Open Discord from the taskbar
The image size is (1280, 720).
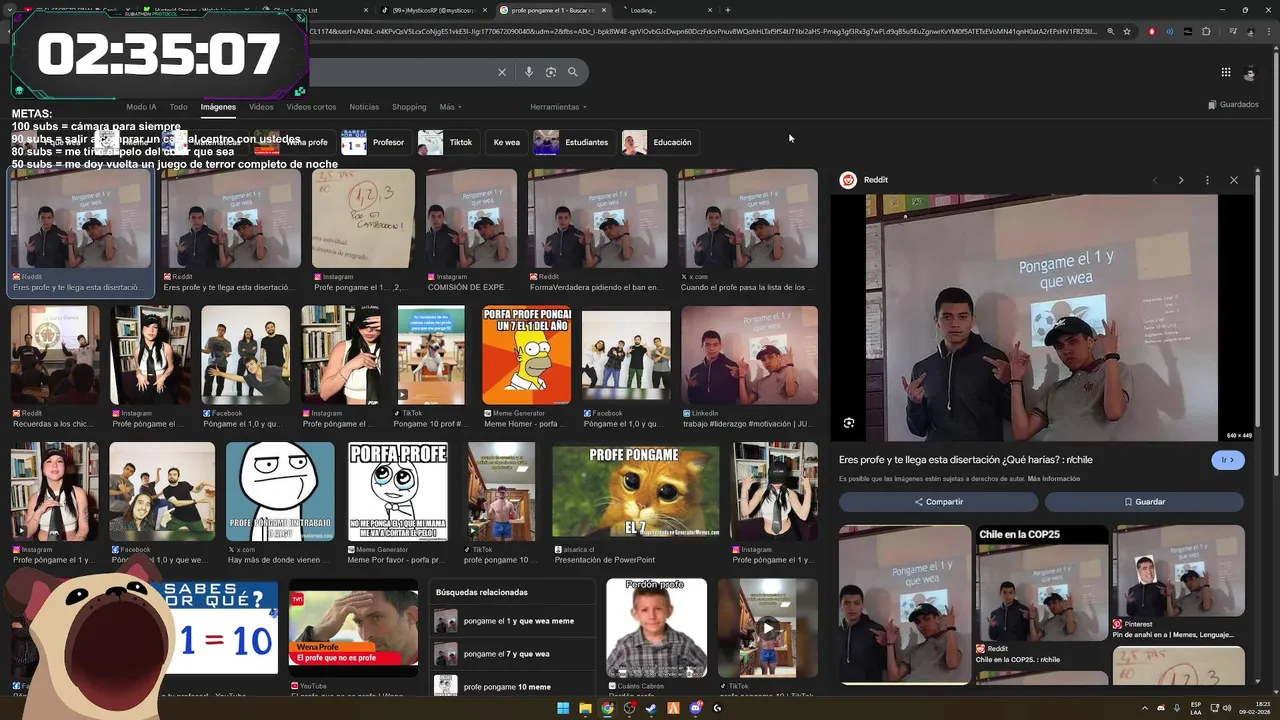coord(695,708)
